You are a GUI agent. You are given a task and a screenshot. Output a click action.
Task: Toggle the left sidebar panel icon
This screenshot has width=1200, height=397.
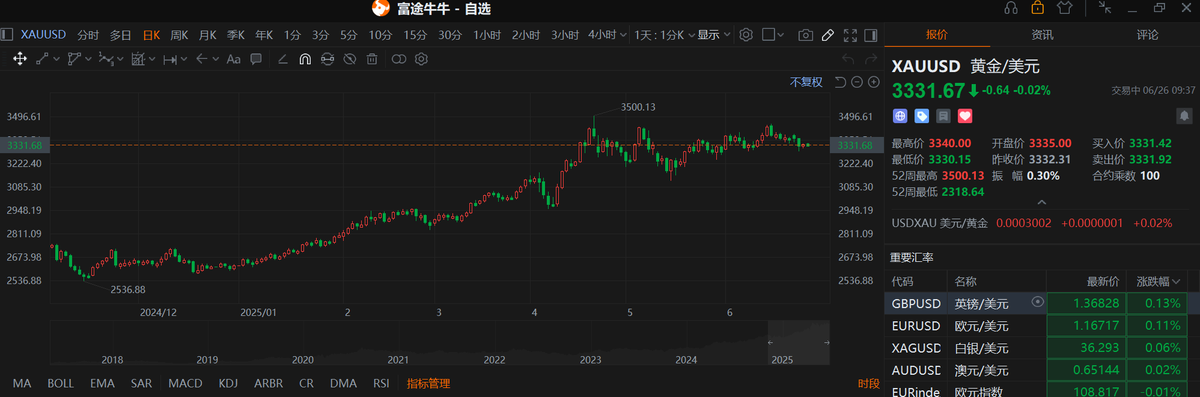tap(7, 35)
